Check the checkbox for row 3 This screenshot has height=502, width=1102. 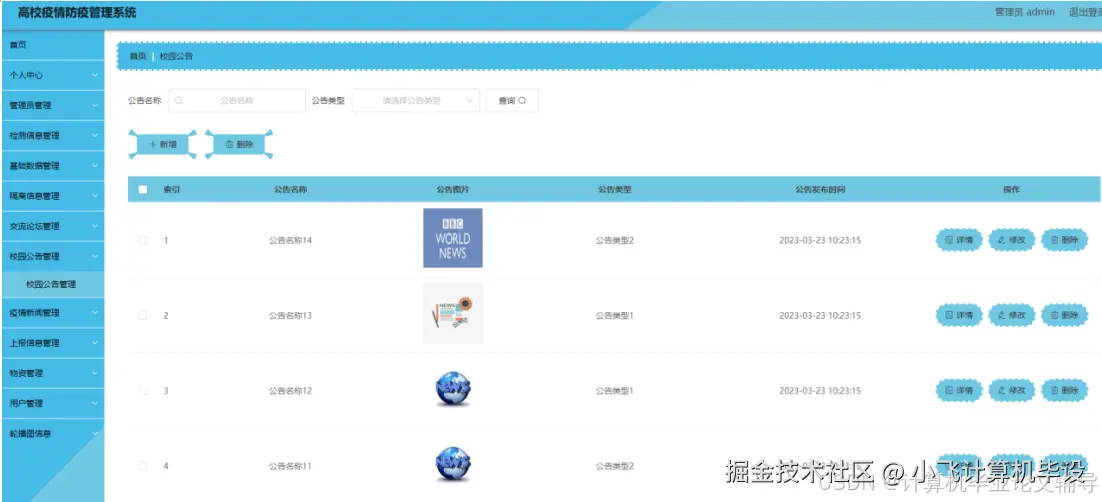point(143,391)
